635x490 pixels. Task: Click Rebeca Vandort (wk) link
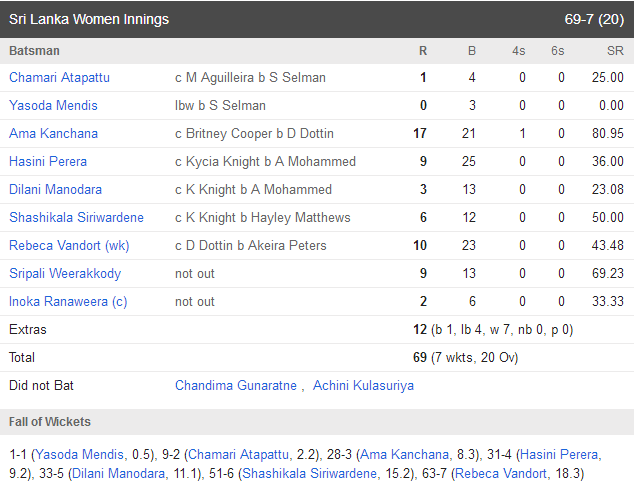click(x=69, y=245)
